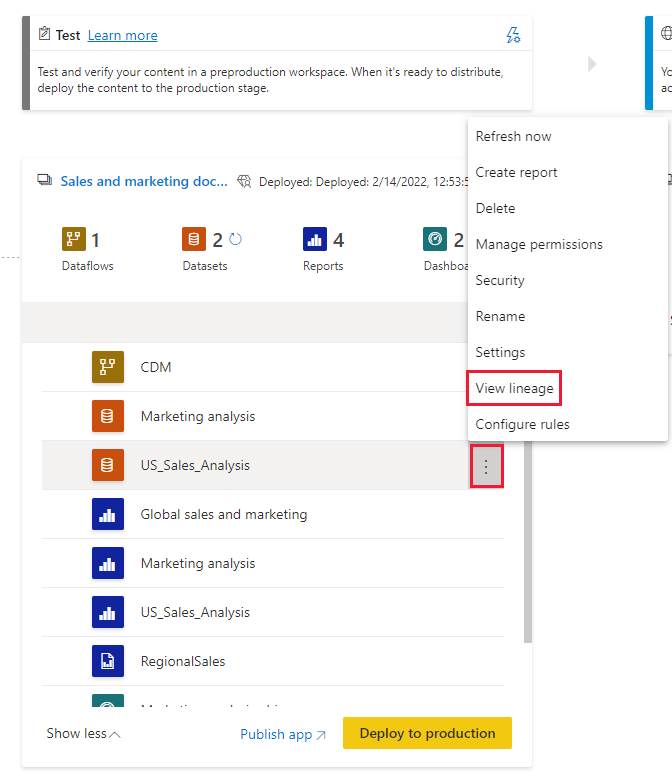Click the Global sales and marketing report icon

pos(108,514)
